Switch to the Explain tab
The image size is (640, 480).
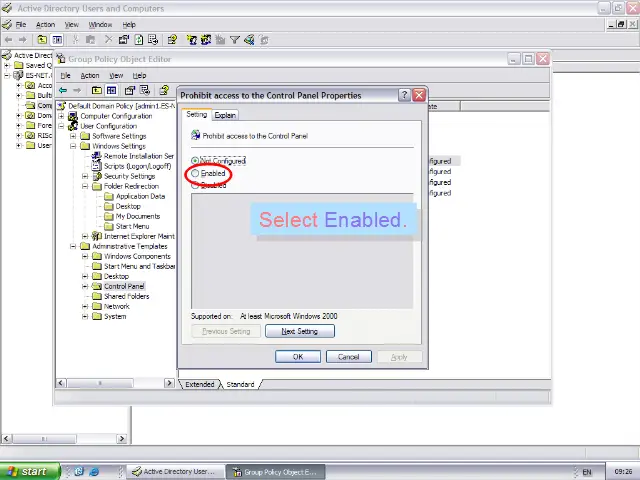click(x=225, y=116)
